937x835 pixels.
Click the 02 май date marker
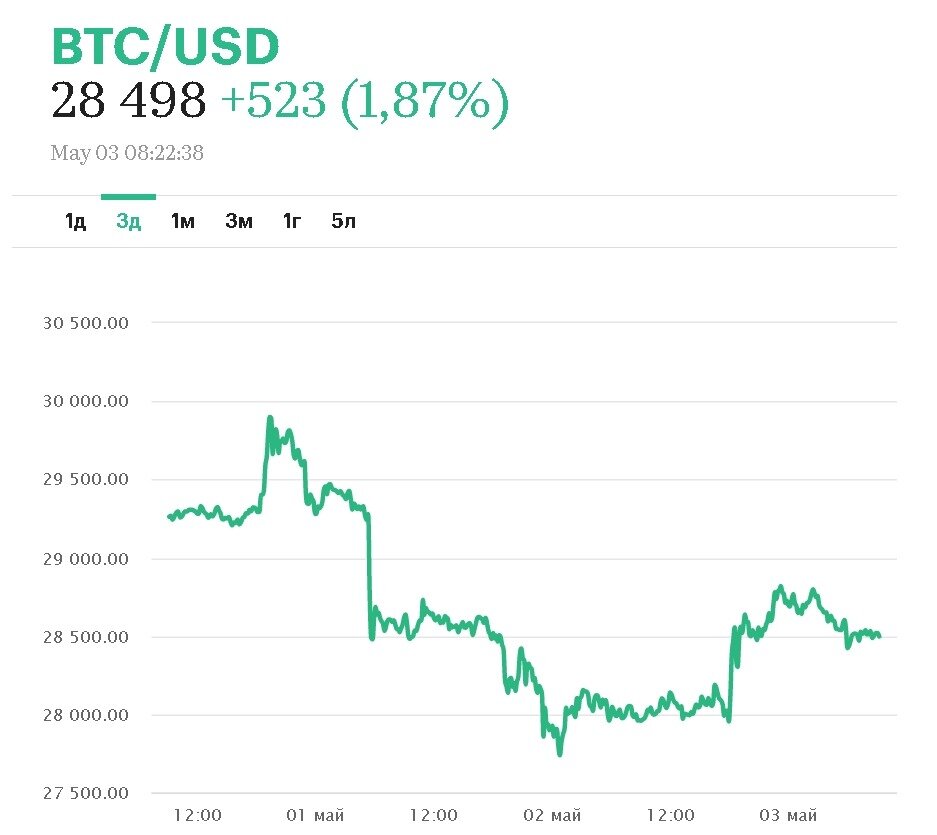pyautogui.click(x=552, y=815)
